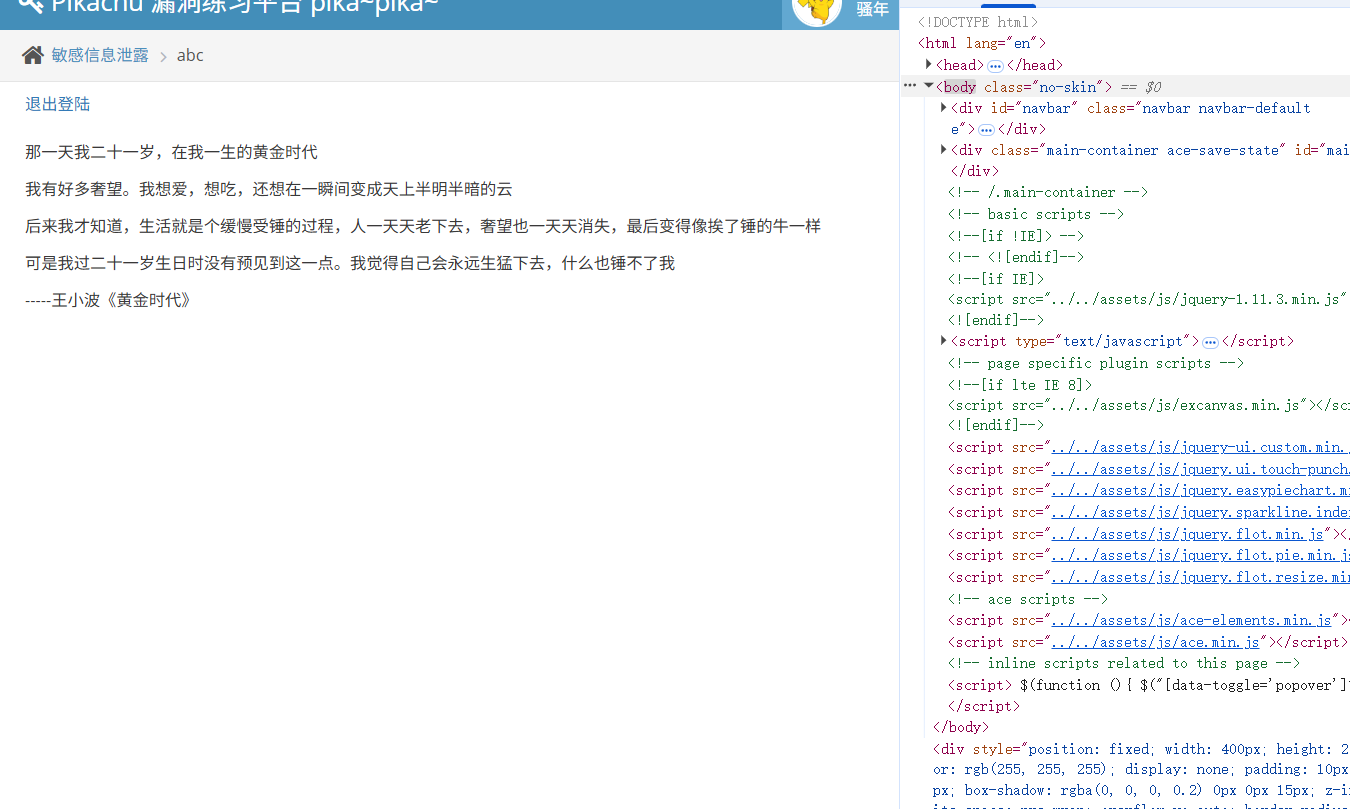Select the <!DOCTYPE html> line
This screenshot has height=809, width=1350.
click(x=978, y=22)
